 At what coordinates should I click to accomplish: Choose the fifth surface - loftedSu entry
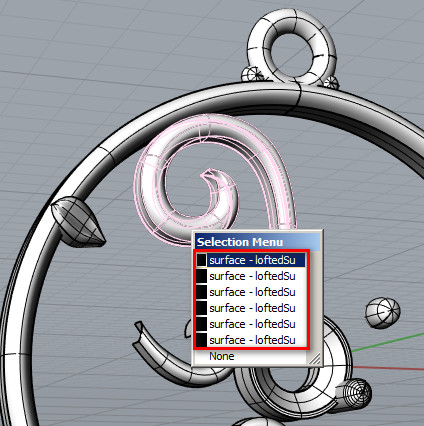click(x=251, y=324)
